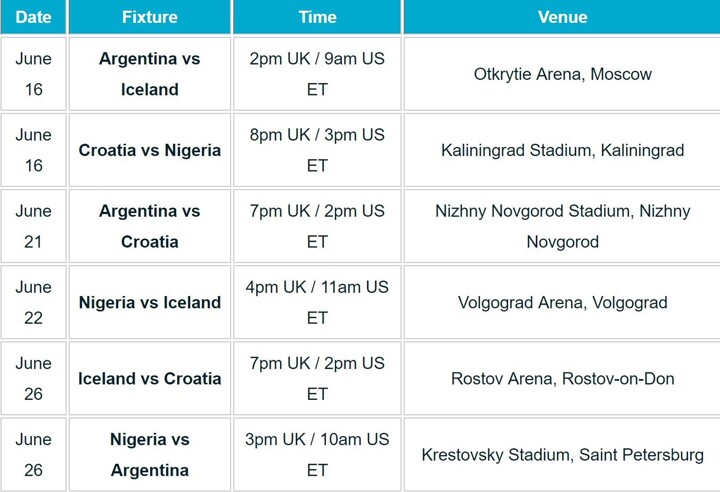
Task: Click the Rostov Arena, Rostov-on-Don venue
Action: (562, 378)
